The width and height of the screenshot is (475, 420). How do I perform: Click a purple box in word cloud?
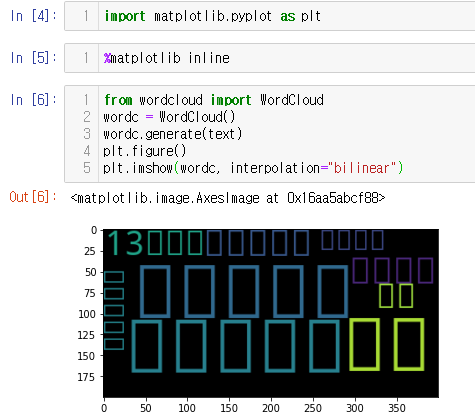(x=360, y=270)
